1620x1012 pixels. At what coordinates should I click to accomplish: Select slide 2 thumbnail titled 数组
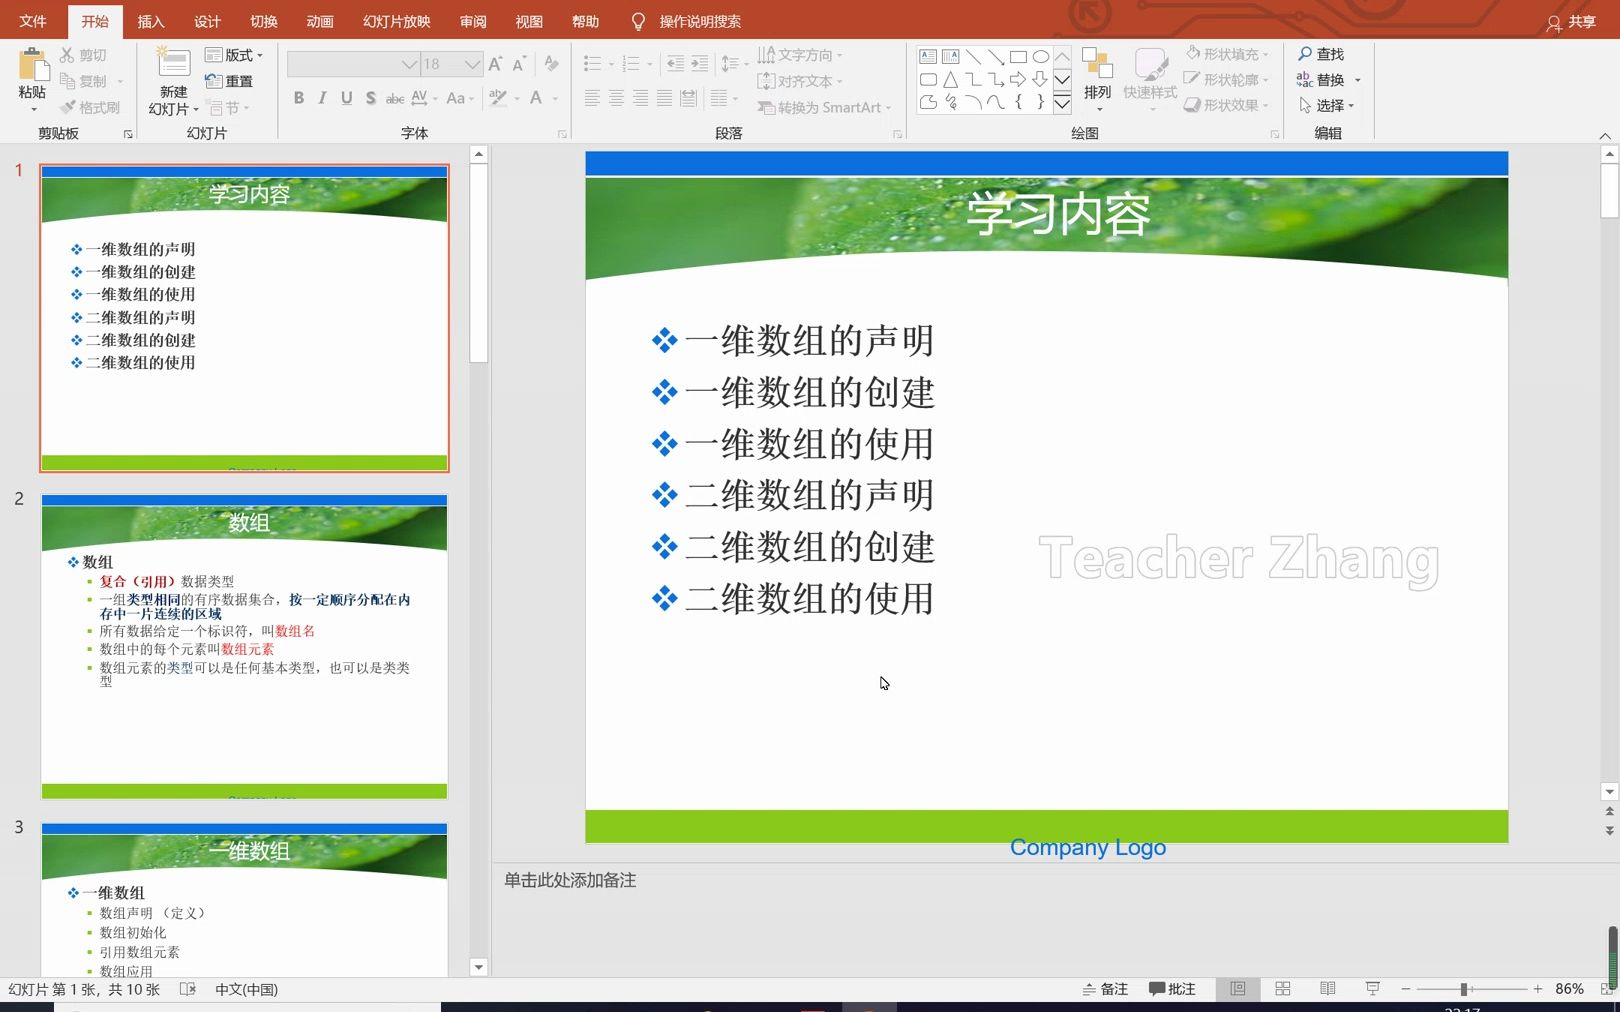(244, 647)
